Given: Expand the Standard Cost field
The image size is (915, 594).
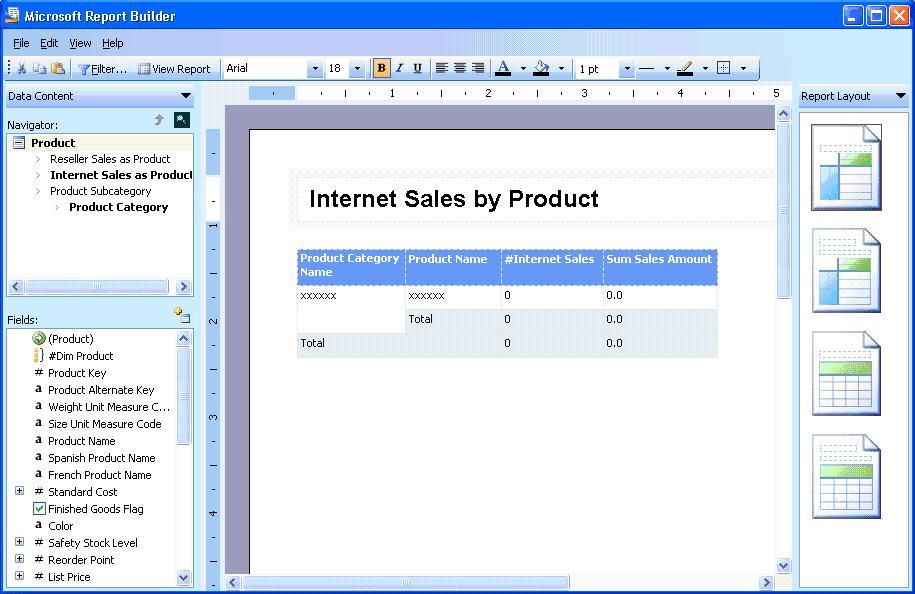Looking at the screenshot, I should (19, 492).
